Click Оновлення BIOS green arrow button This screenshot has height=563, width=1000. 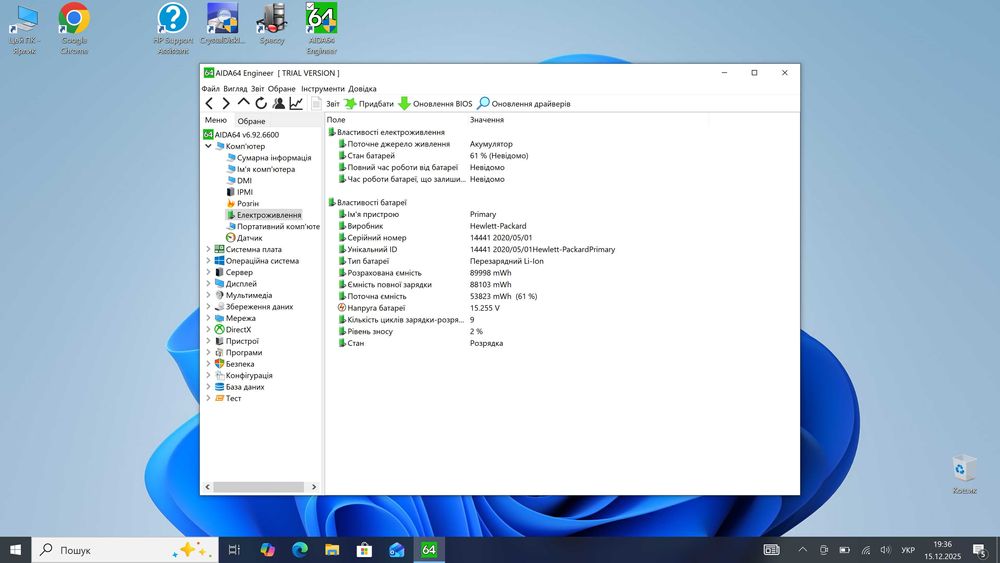click(435, 104)
